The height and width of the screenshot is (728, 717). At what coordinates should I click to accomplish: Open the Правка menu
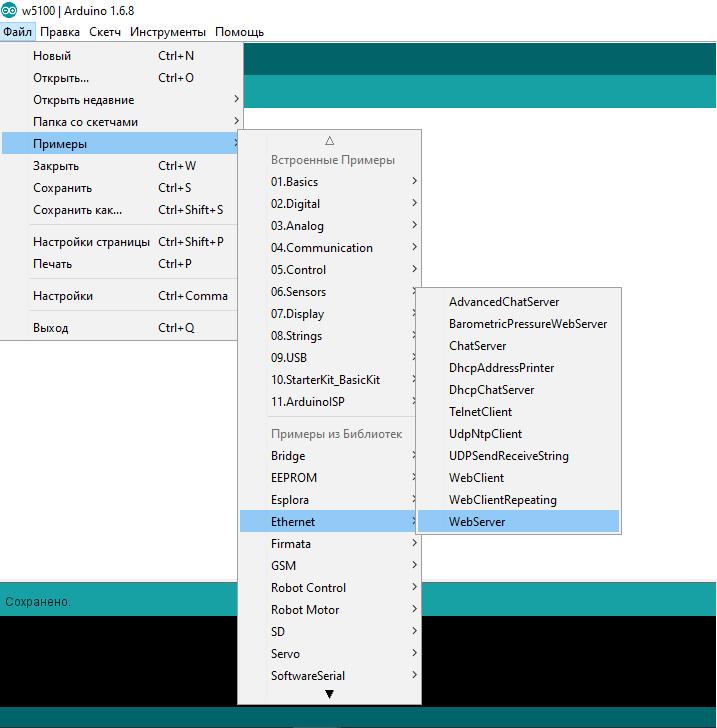pos(60,32)
